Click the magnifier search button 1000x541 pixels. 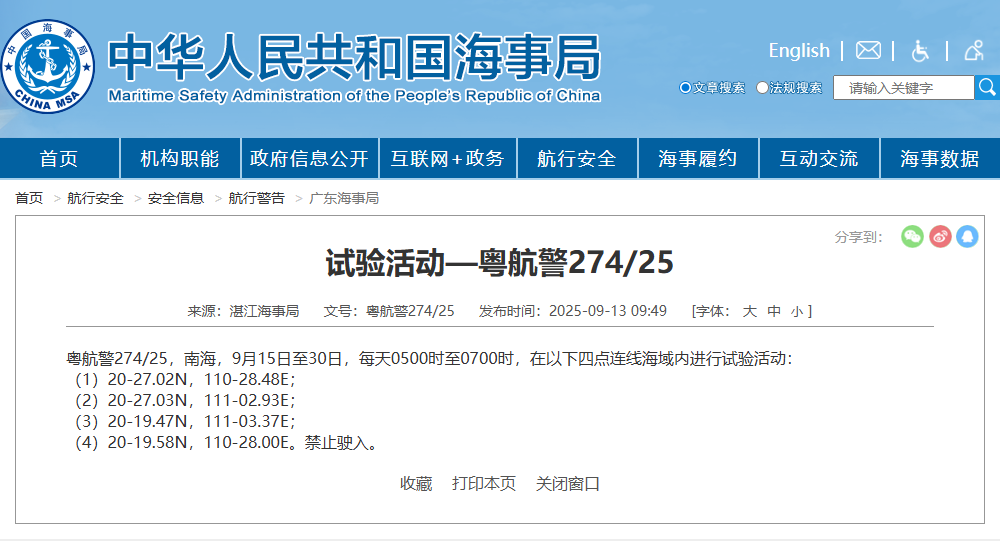987,88
